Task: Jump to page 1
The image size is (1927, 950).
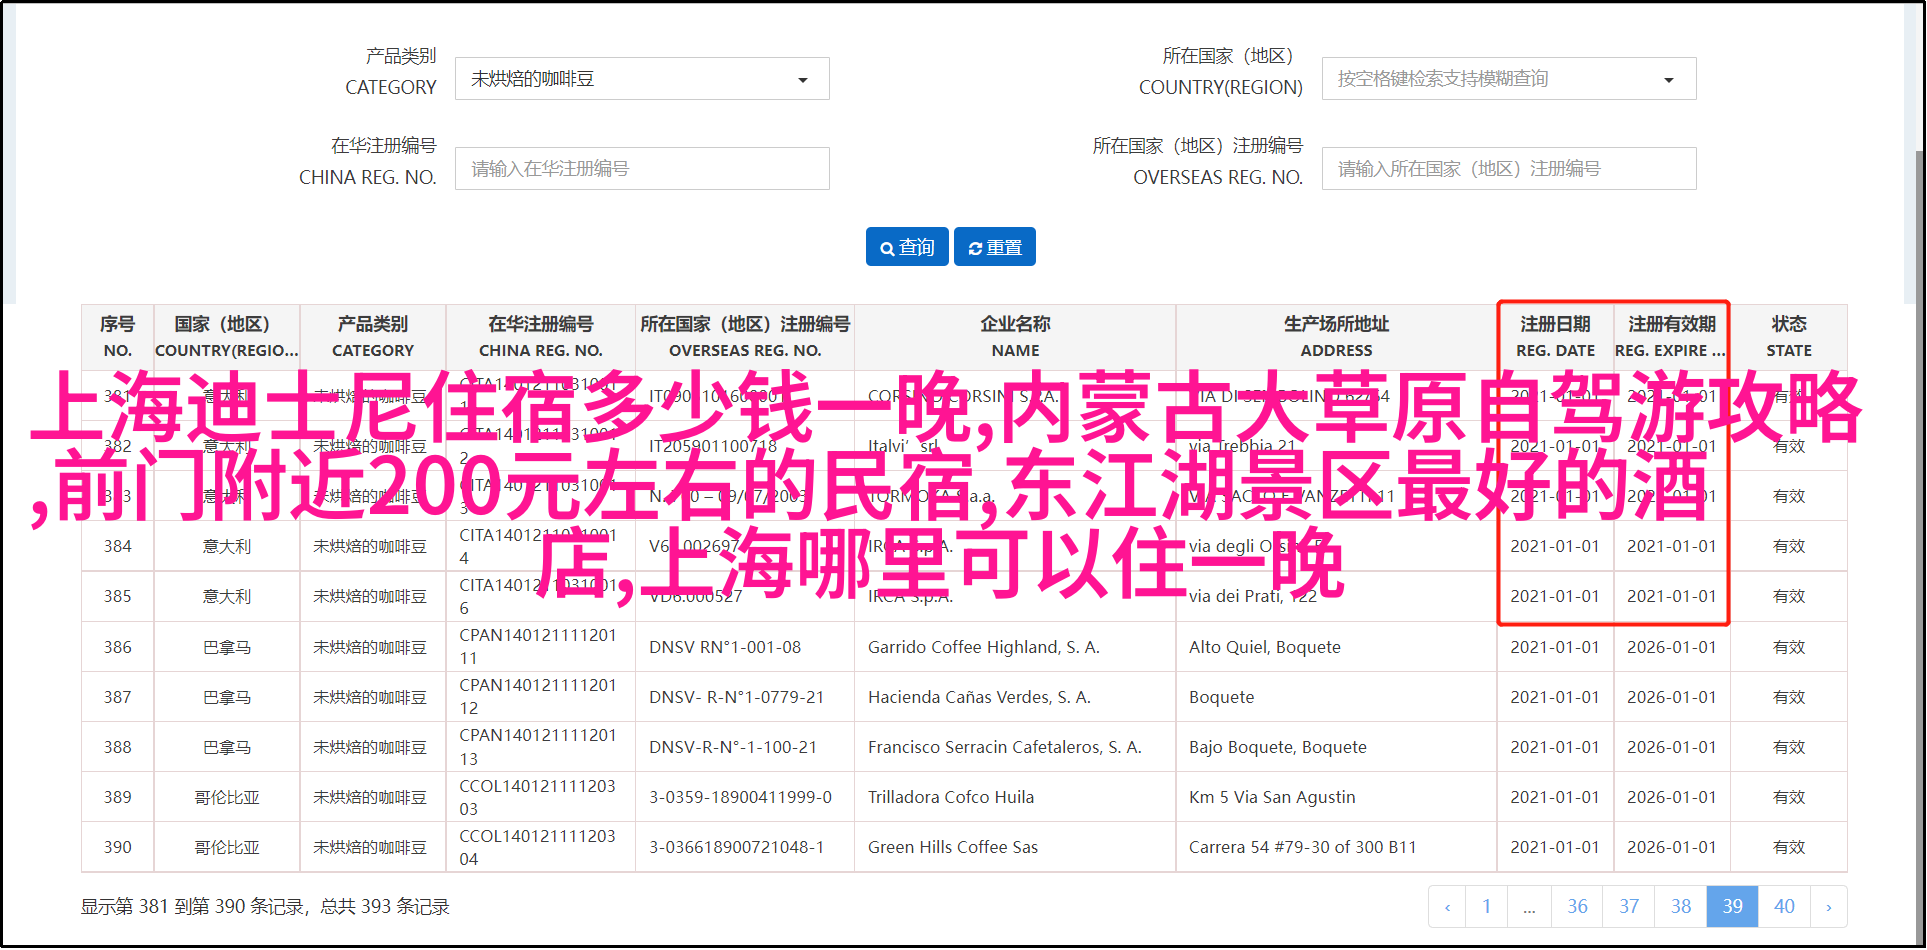Action: pos(1487,907)
